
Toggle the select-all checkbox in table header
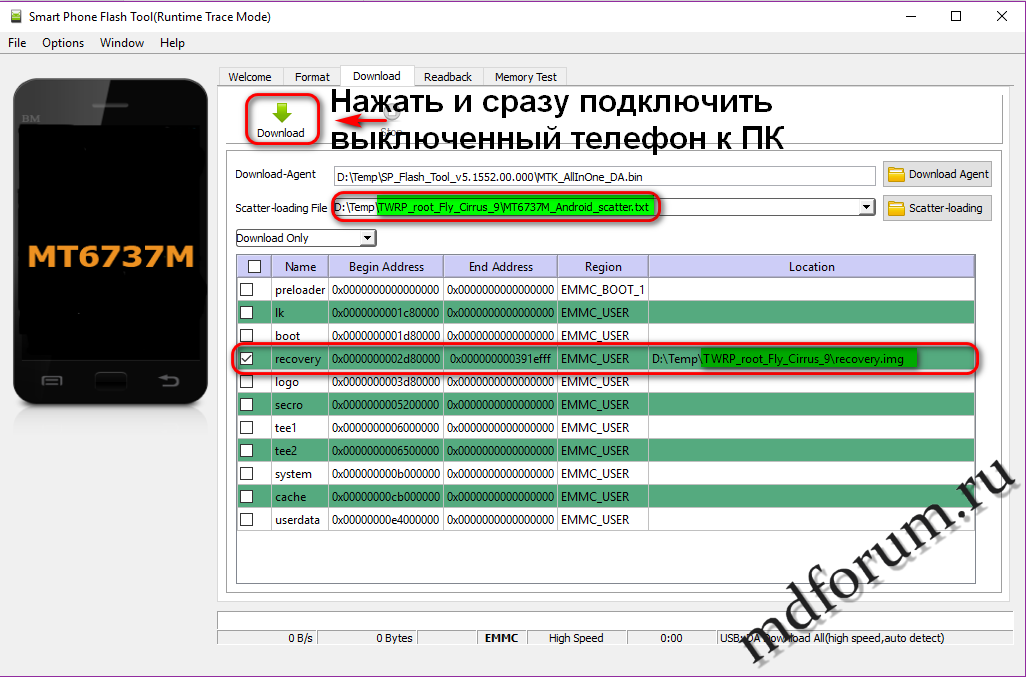[x=255, y=266]
